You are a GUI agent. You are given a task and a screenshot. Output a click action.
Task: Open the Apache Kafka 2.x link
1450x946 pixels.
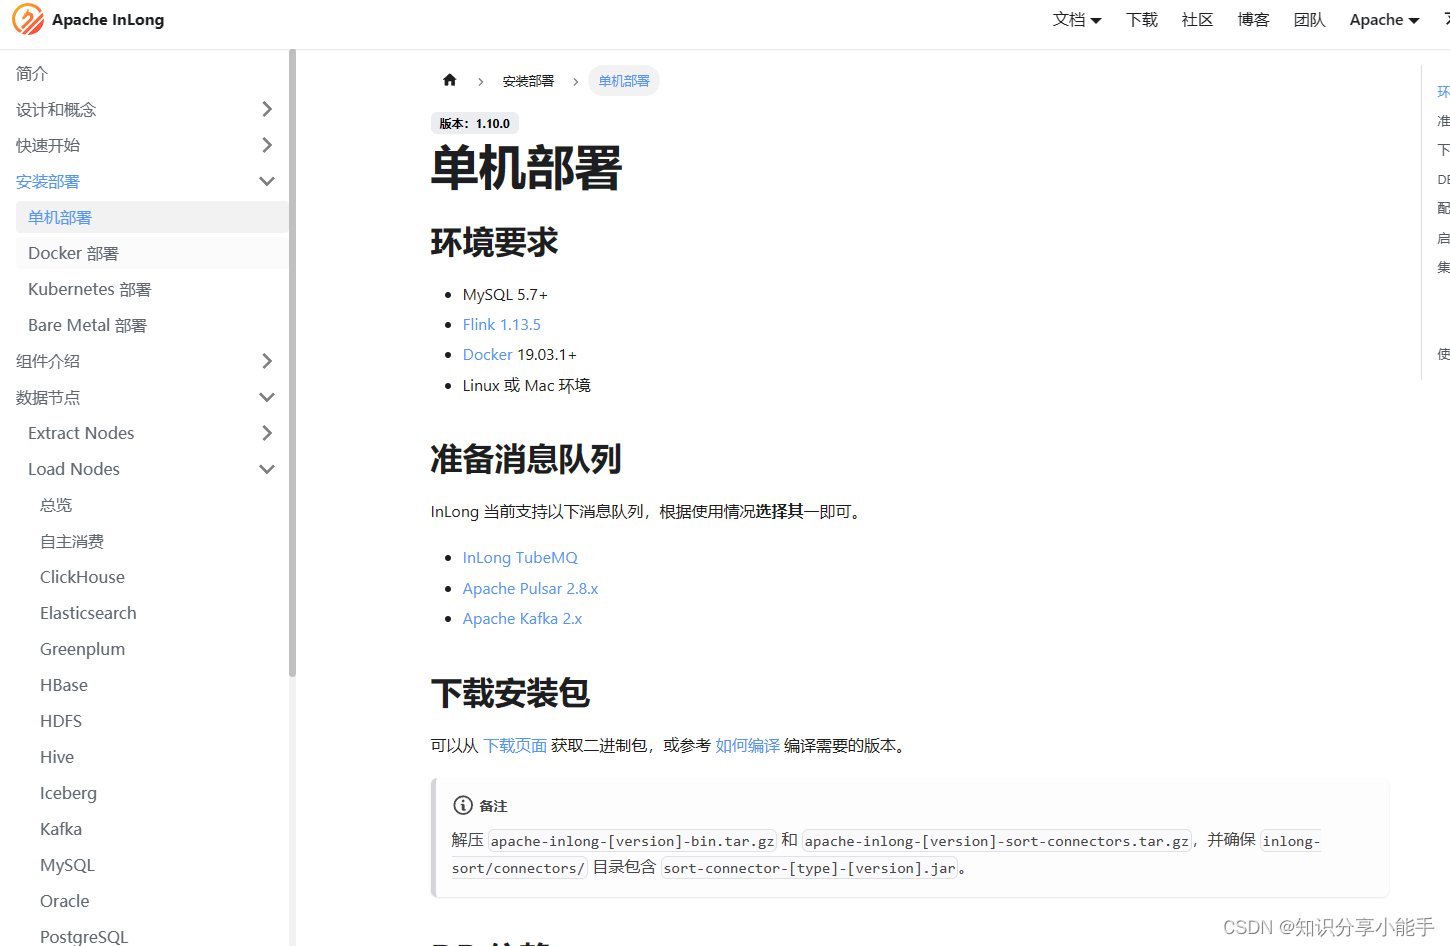(522, 618)
